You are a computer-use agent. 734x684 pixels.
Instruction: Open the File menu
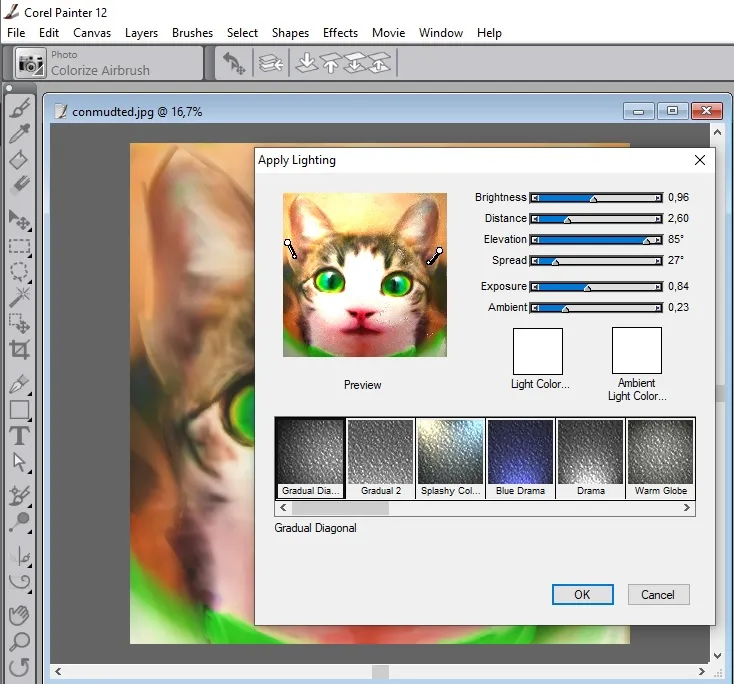point(16,33)
